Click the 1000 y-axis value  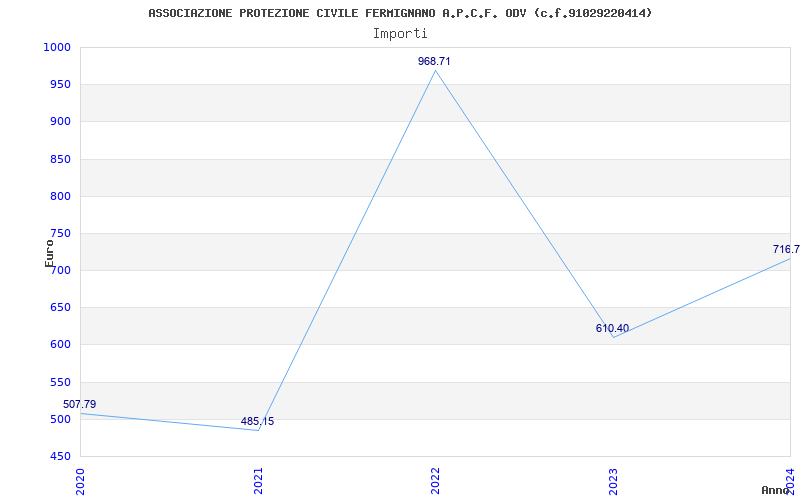pyautogui.click(x=57, y=47)
